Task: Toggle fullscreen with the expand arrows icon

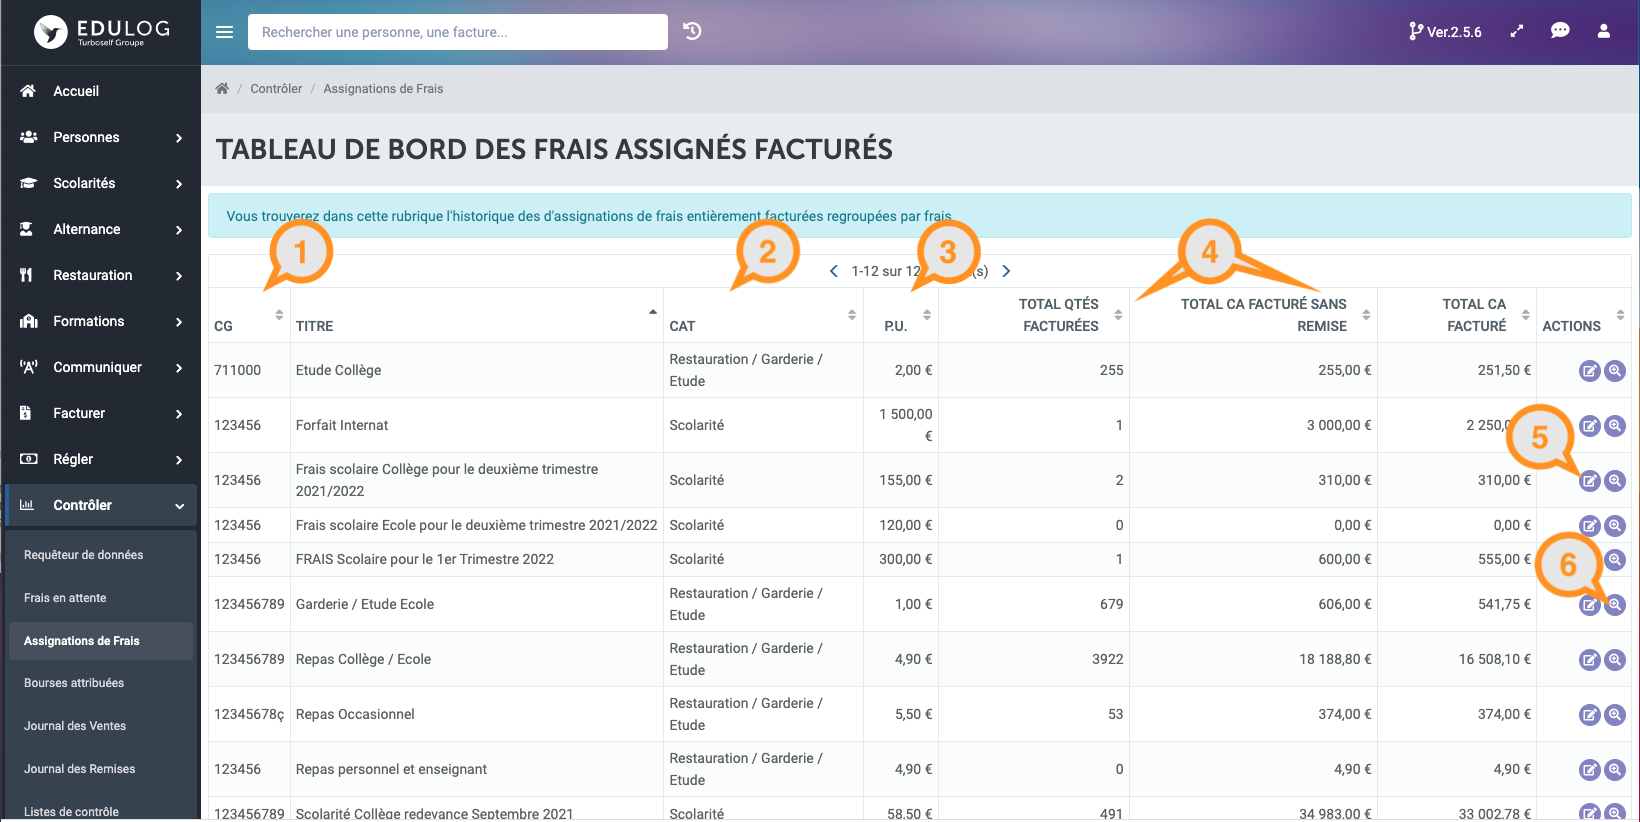Action: pos(1517,31)
